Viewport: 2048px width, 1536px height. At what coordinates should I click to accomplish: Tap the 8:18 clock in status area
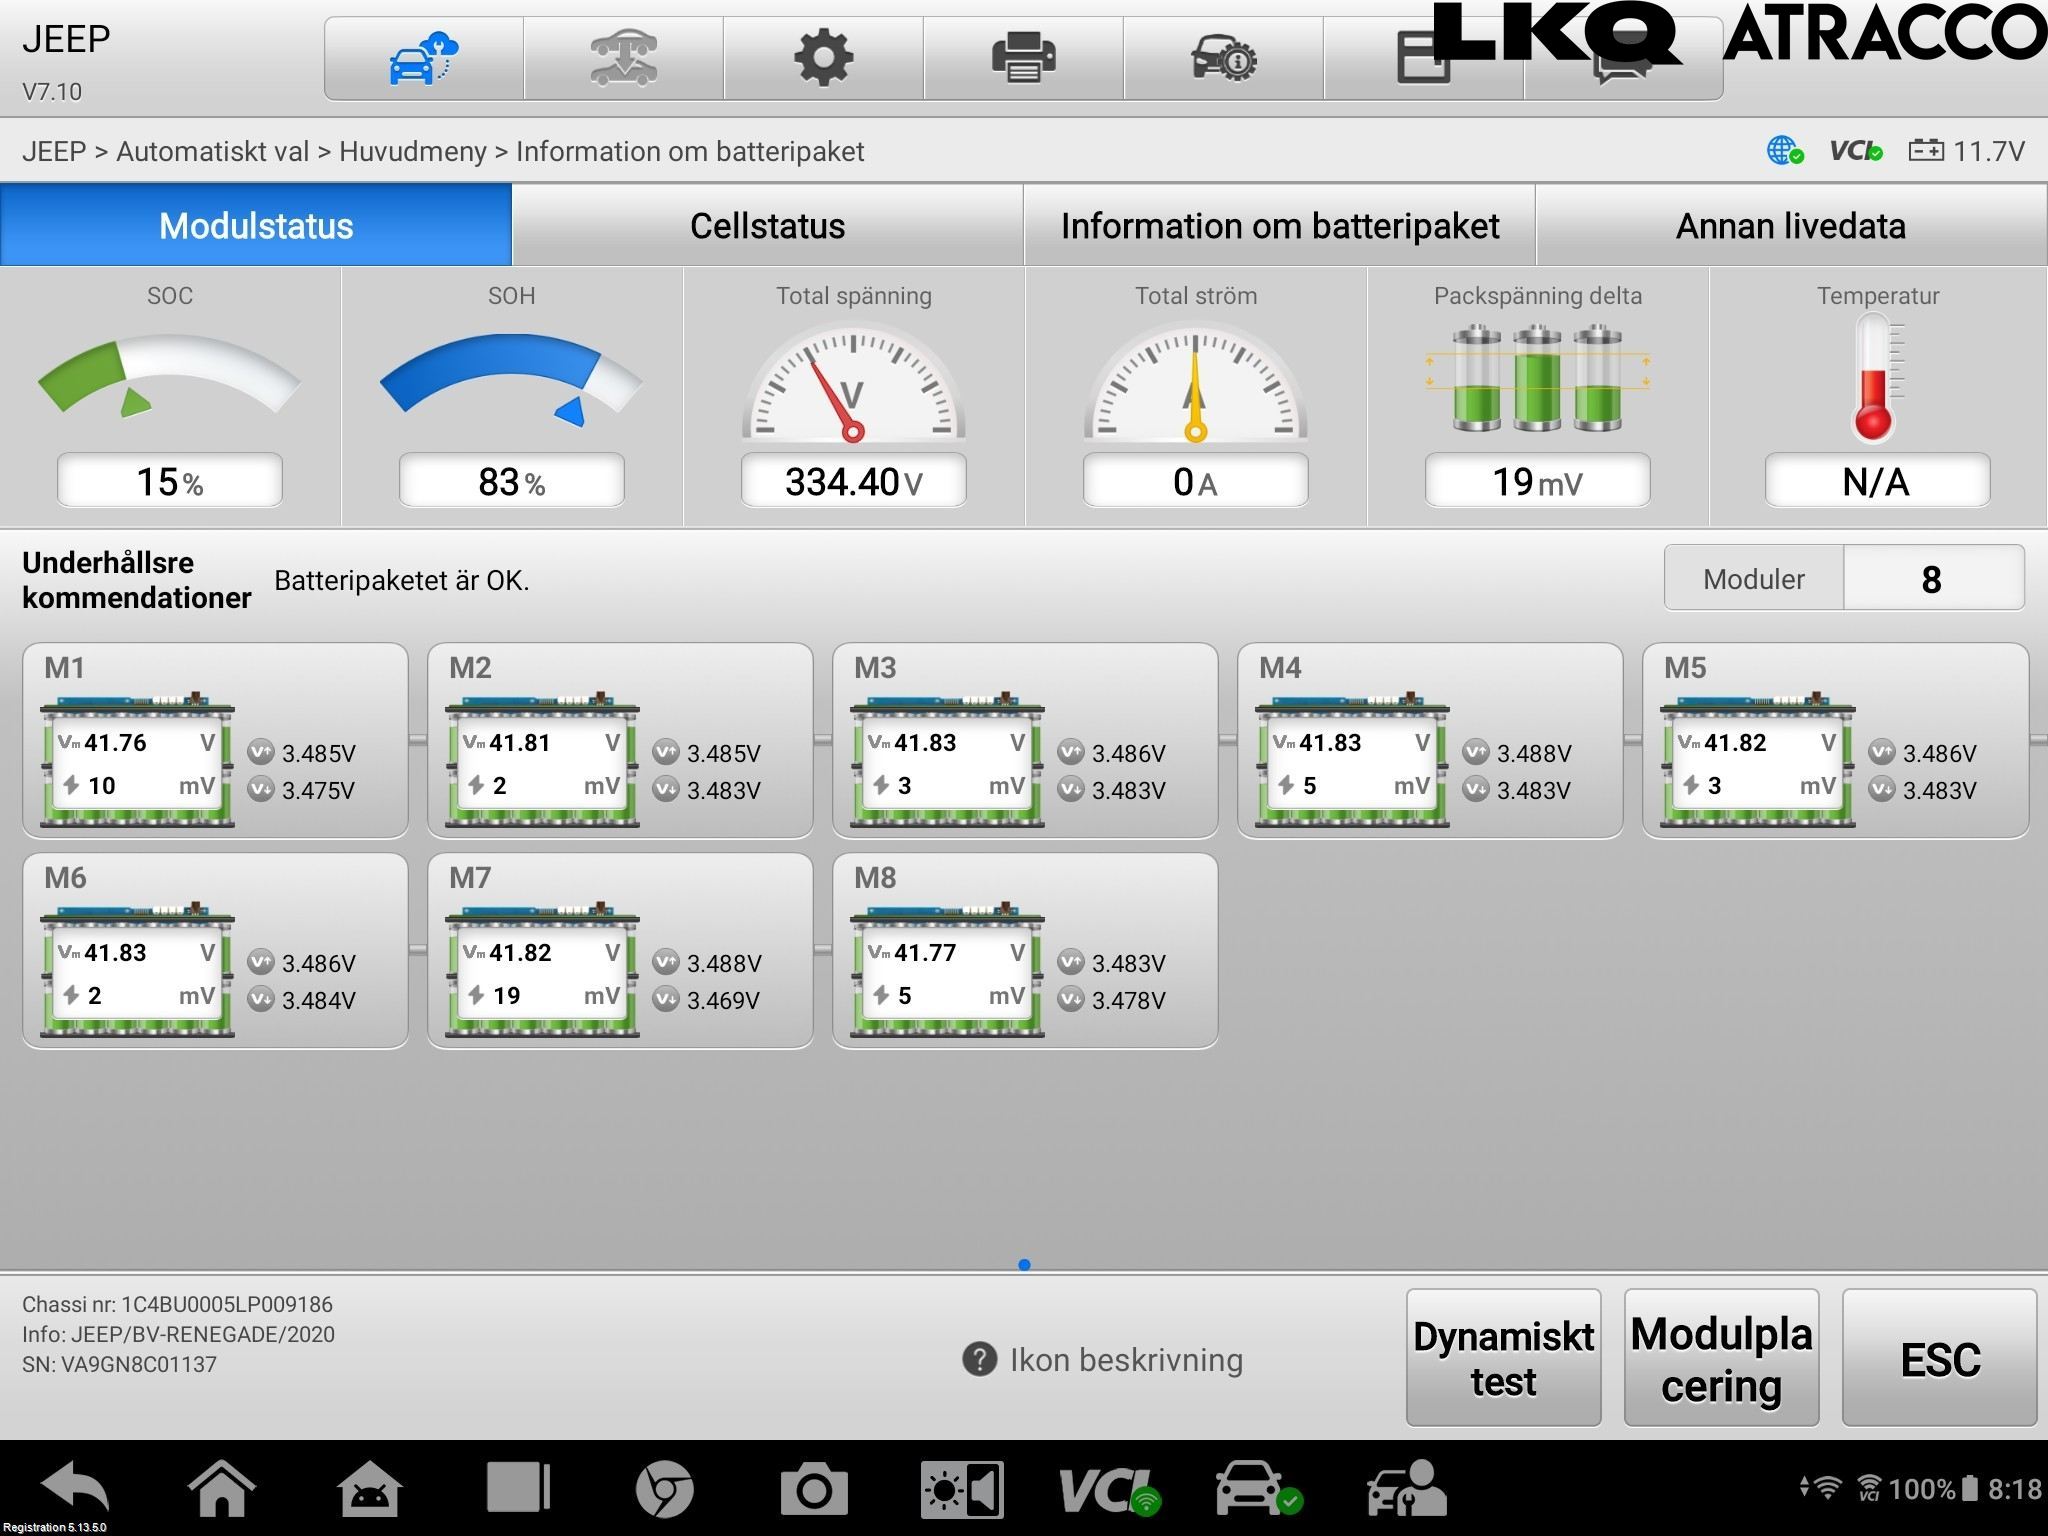coord(2014,1489)
